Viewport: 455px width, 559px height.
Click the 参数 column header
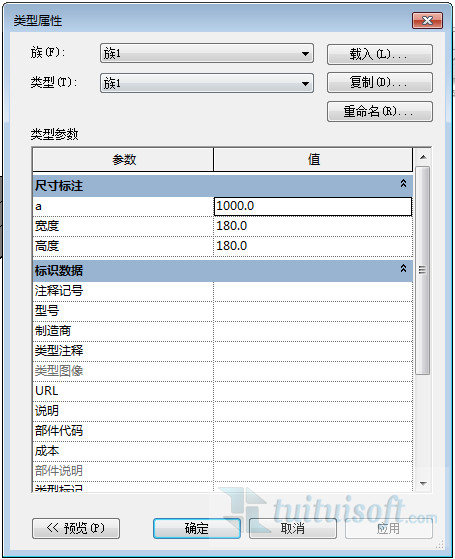(123, 160)
